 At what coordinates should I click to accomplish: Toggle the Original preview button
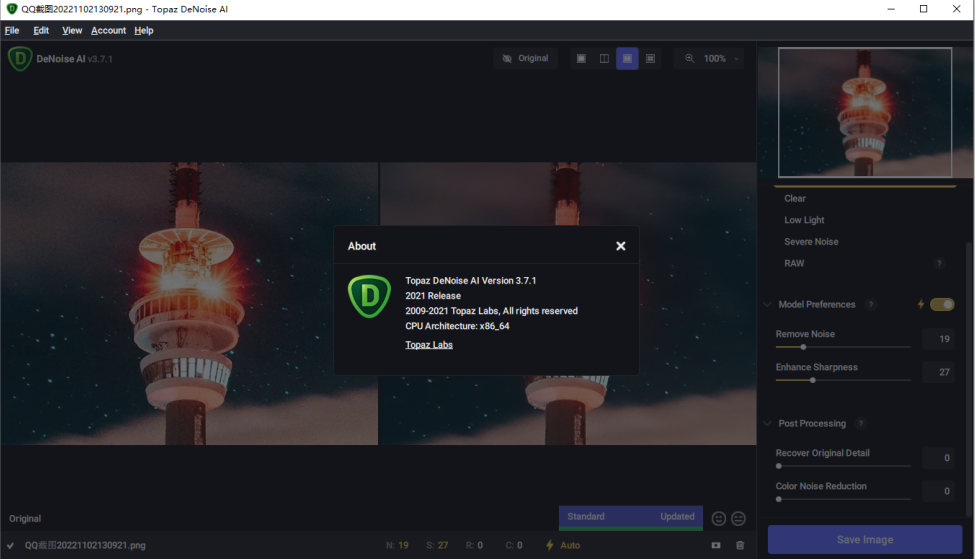525,58
